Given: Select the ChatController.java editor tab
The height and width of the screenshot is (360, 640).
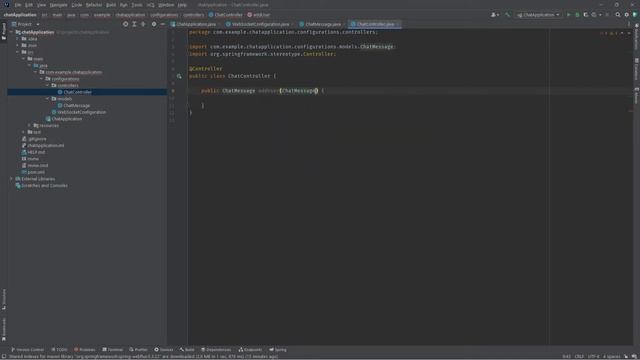Looking at the screenshot, I should (375, 24).
